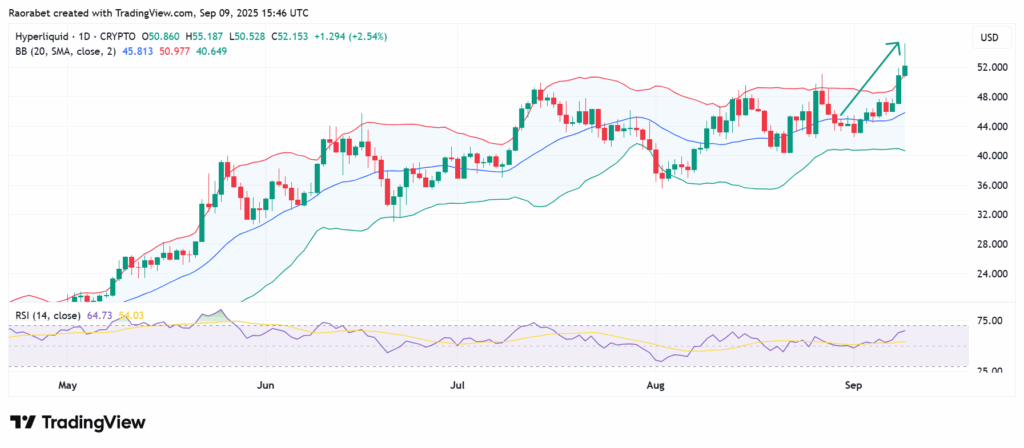
Task: Click the May label on time axis
Action: pos(67,384)
